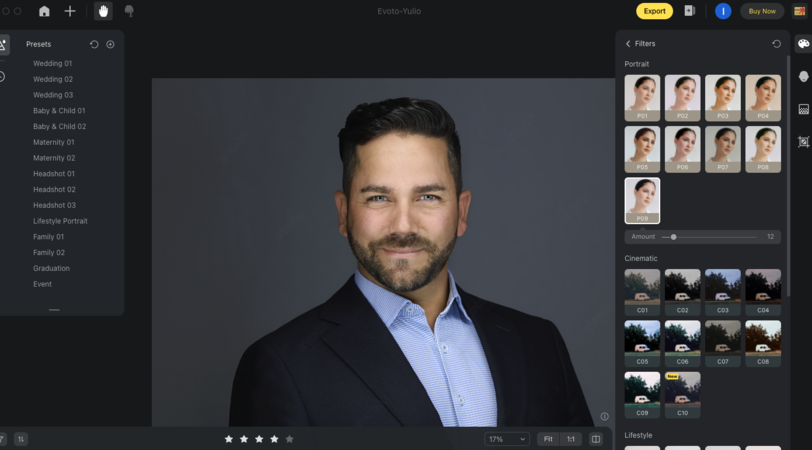Open the color palette adjustments tab
812x450 pixels.
point(803,44)
